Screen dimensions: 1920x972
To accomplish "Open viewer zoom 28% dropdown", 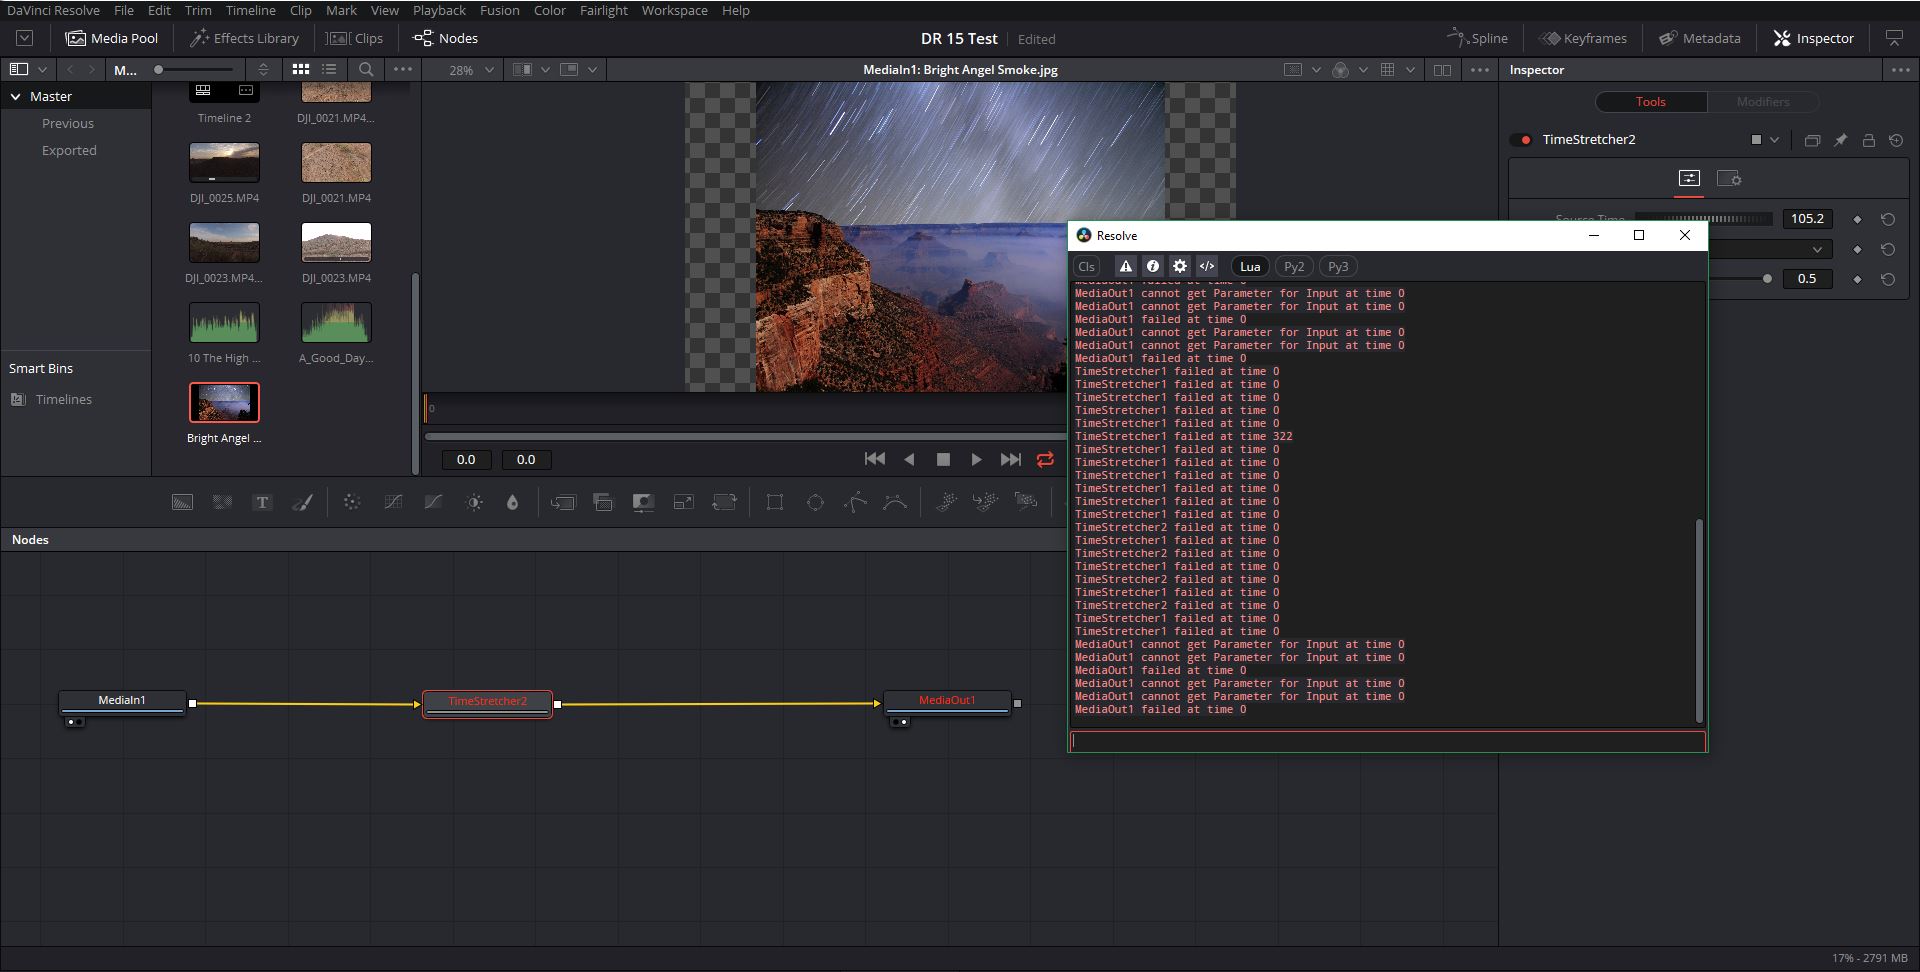I will coord(489,70).
